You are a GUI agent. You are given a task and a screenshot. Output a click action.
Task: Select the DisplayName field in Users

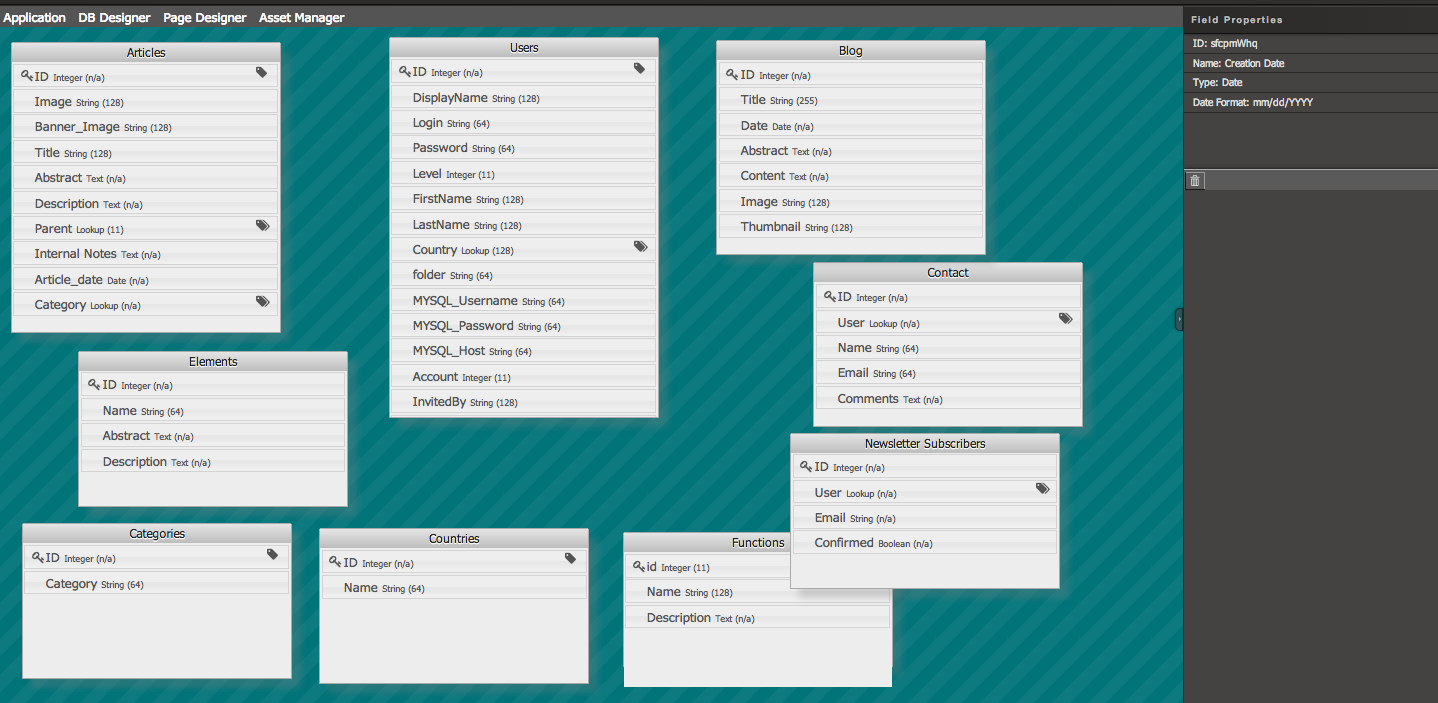pos(524,98)
